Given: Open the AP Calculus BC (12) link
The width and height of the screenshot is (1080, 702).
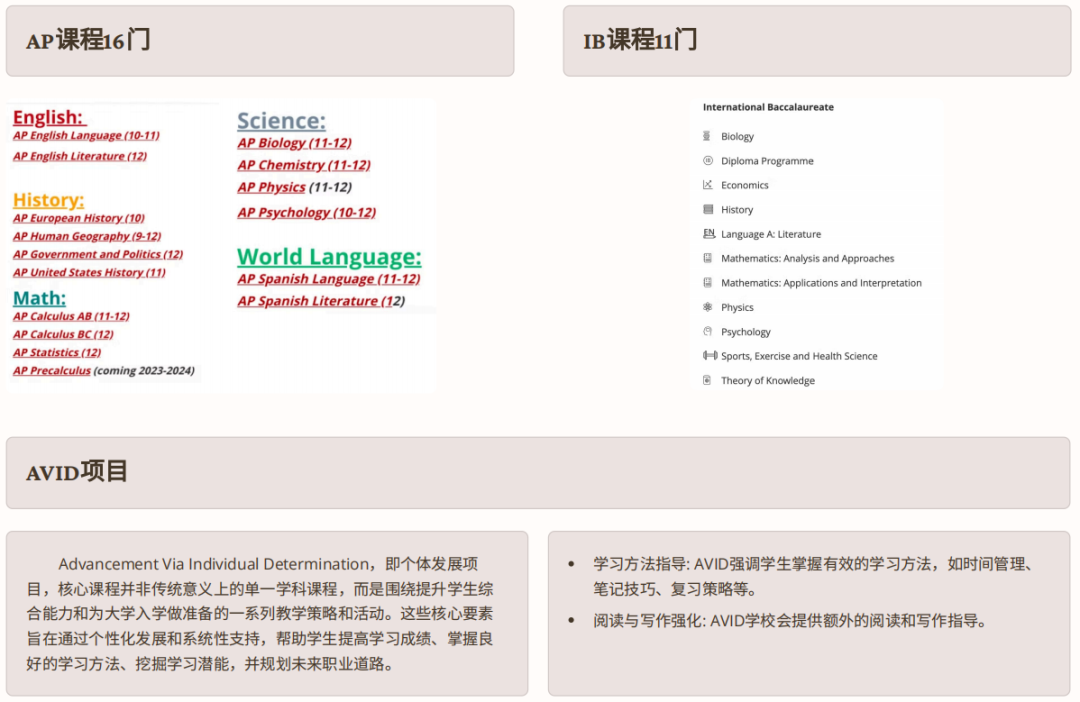Looking at the screenshot, I should [63, 334].
